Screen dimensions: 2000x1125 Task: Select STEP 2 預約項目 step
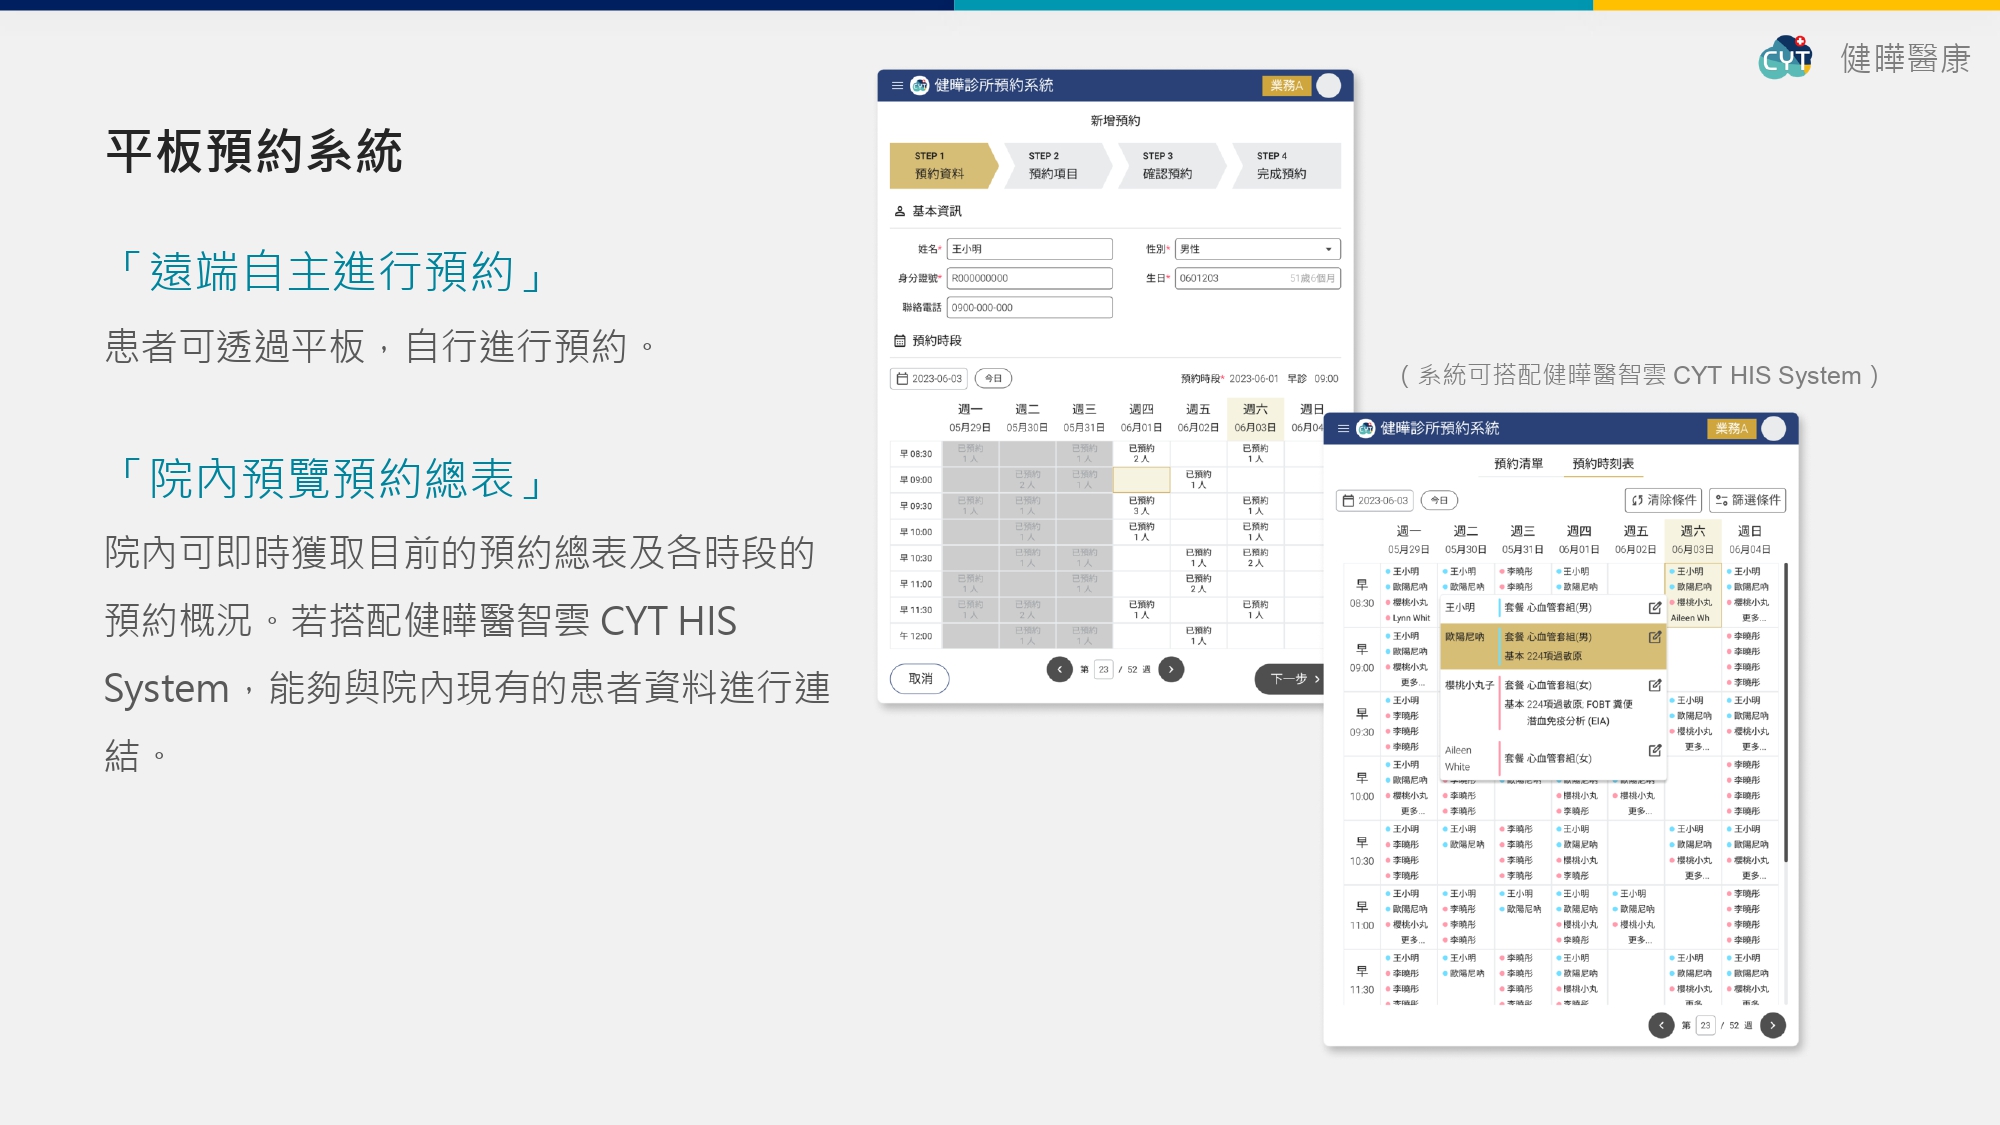pyautogui.click(x=1058, y=165)
